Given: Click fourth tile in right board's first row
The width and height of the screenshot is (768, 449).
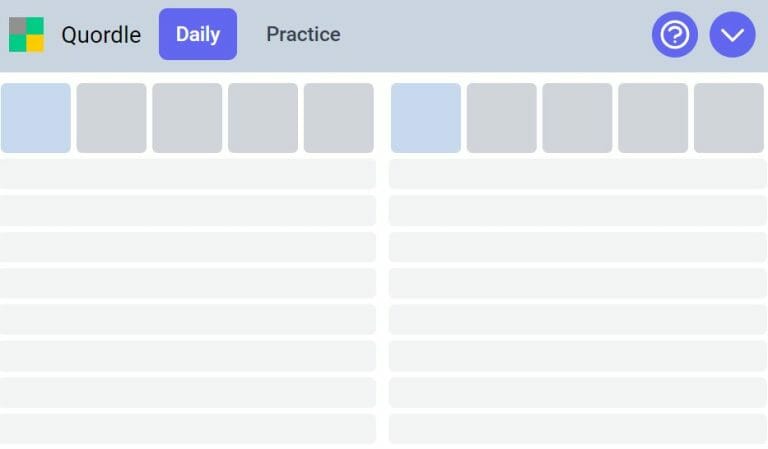Looking at the screenshot, I should pyautogui.click(x=653, y=118).
